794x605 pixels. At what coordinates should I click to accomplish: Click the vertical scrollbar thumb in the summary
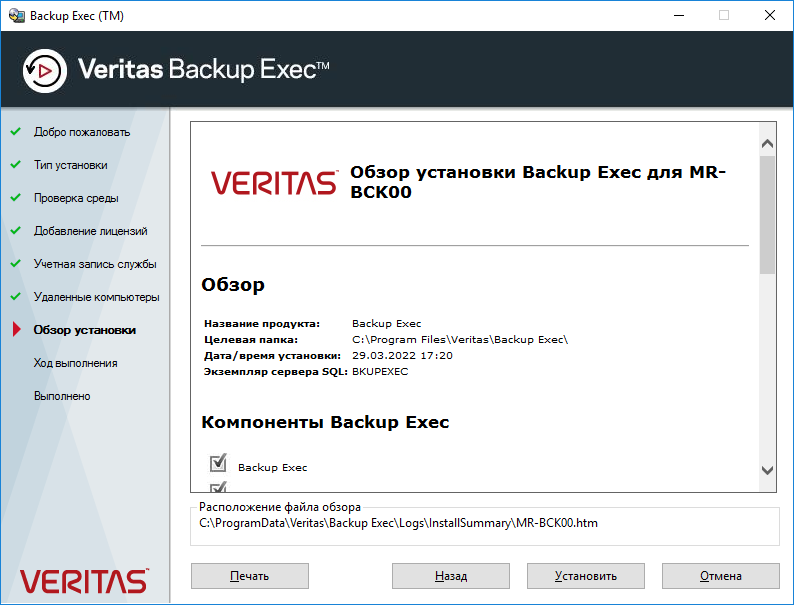coord(767,215)
